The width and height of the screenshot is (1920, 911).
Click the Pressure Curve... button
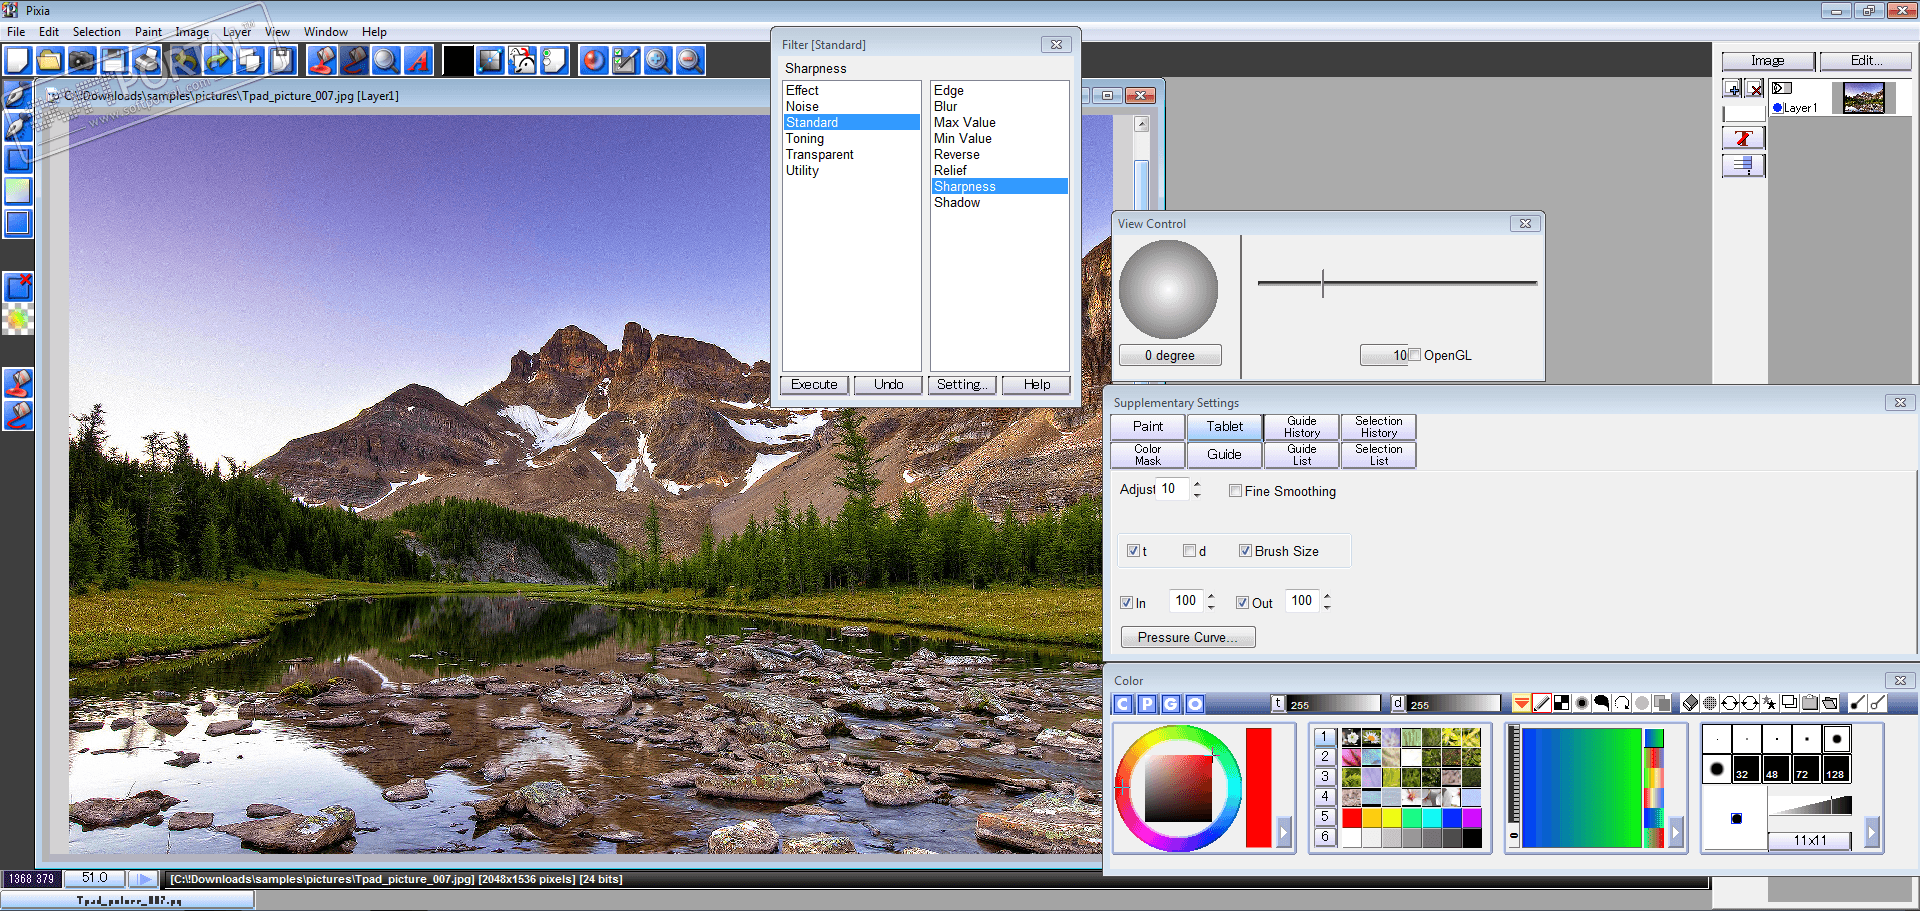(1187, 637)
